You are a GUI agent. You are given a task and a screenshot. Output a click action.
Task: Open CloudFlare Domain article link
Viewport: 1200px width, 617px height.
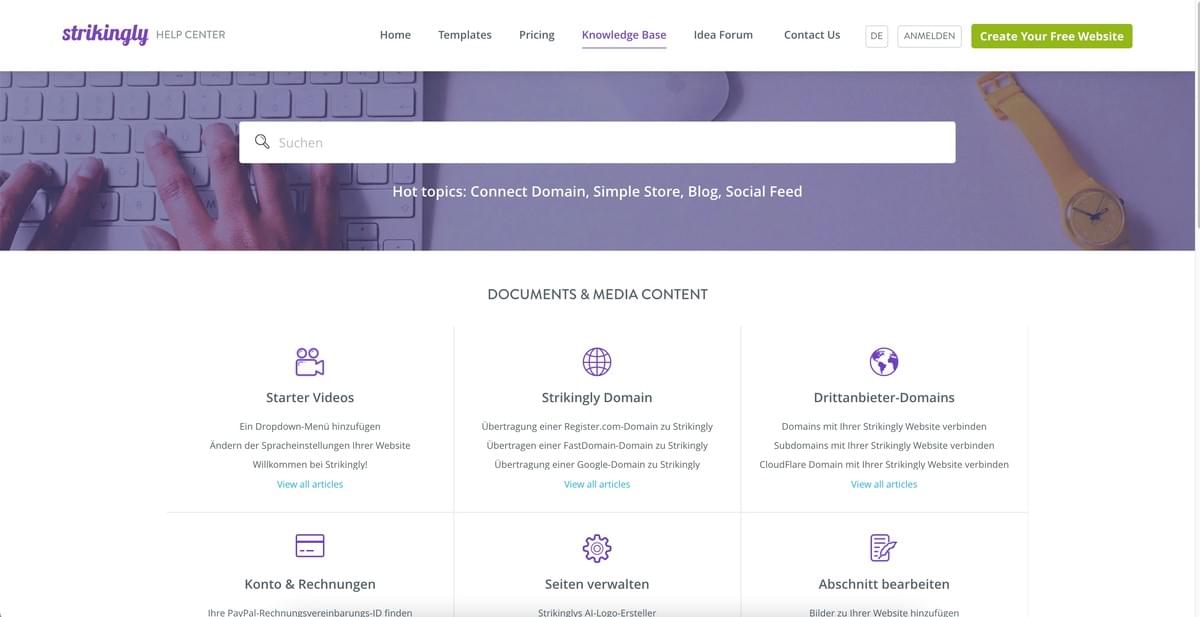884,464
